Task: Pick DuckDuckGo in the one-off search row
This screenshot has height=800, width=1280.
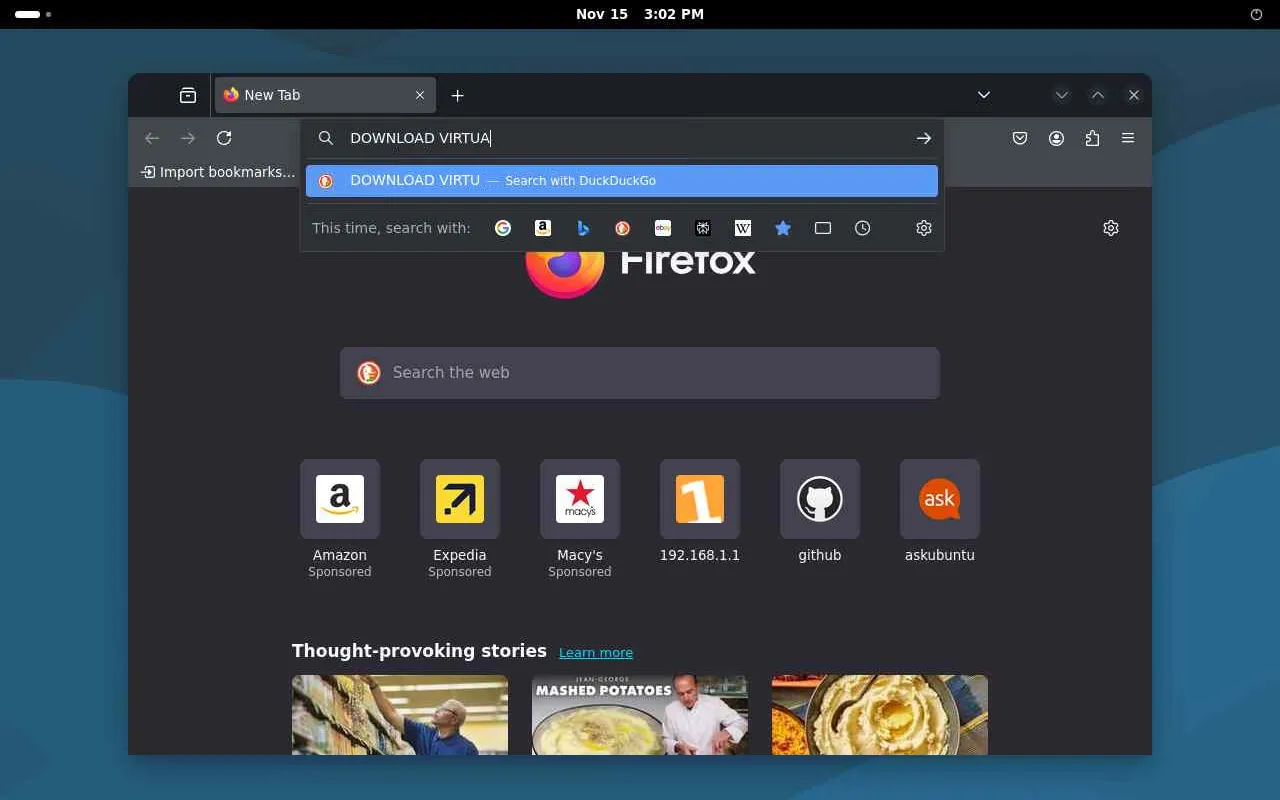Action: pos(623,228)
